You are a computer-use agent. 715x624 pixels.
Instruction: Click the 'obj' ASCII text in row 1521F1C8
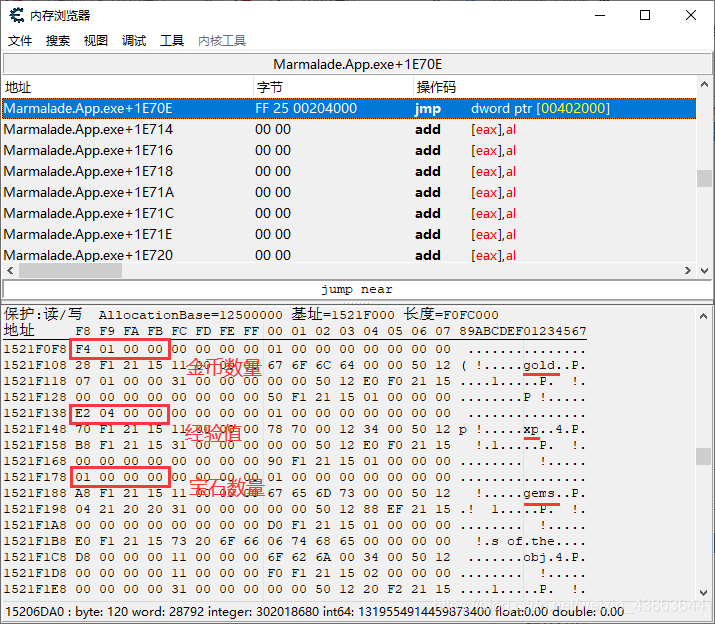535,557
